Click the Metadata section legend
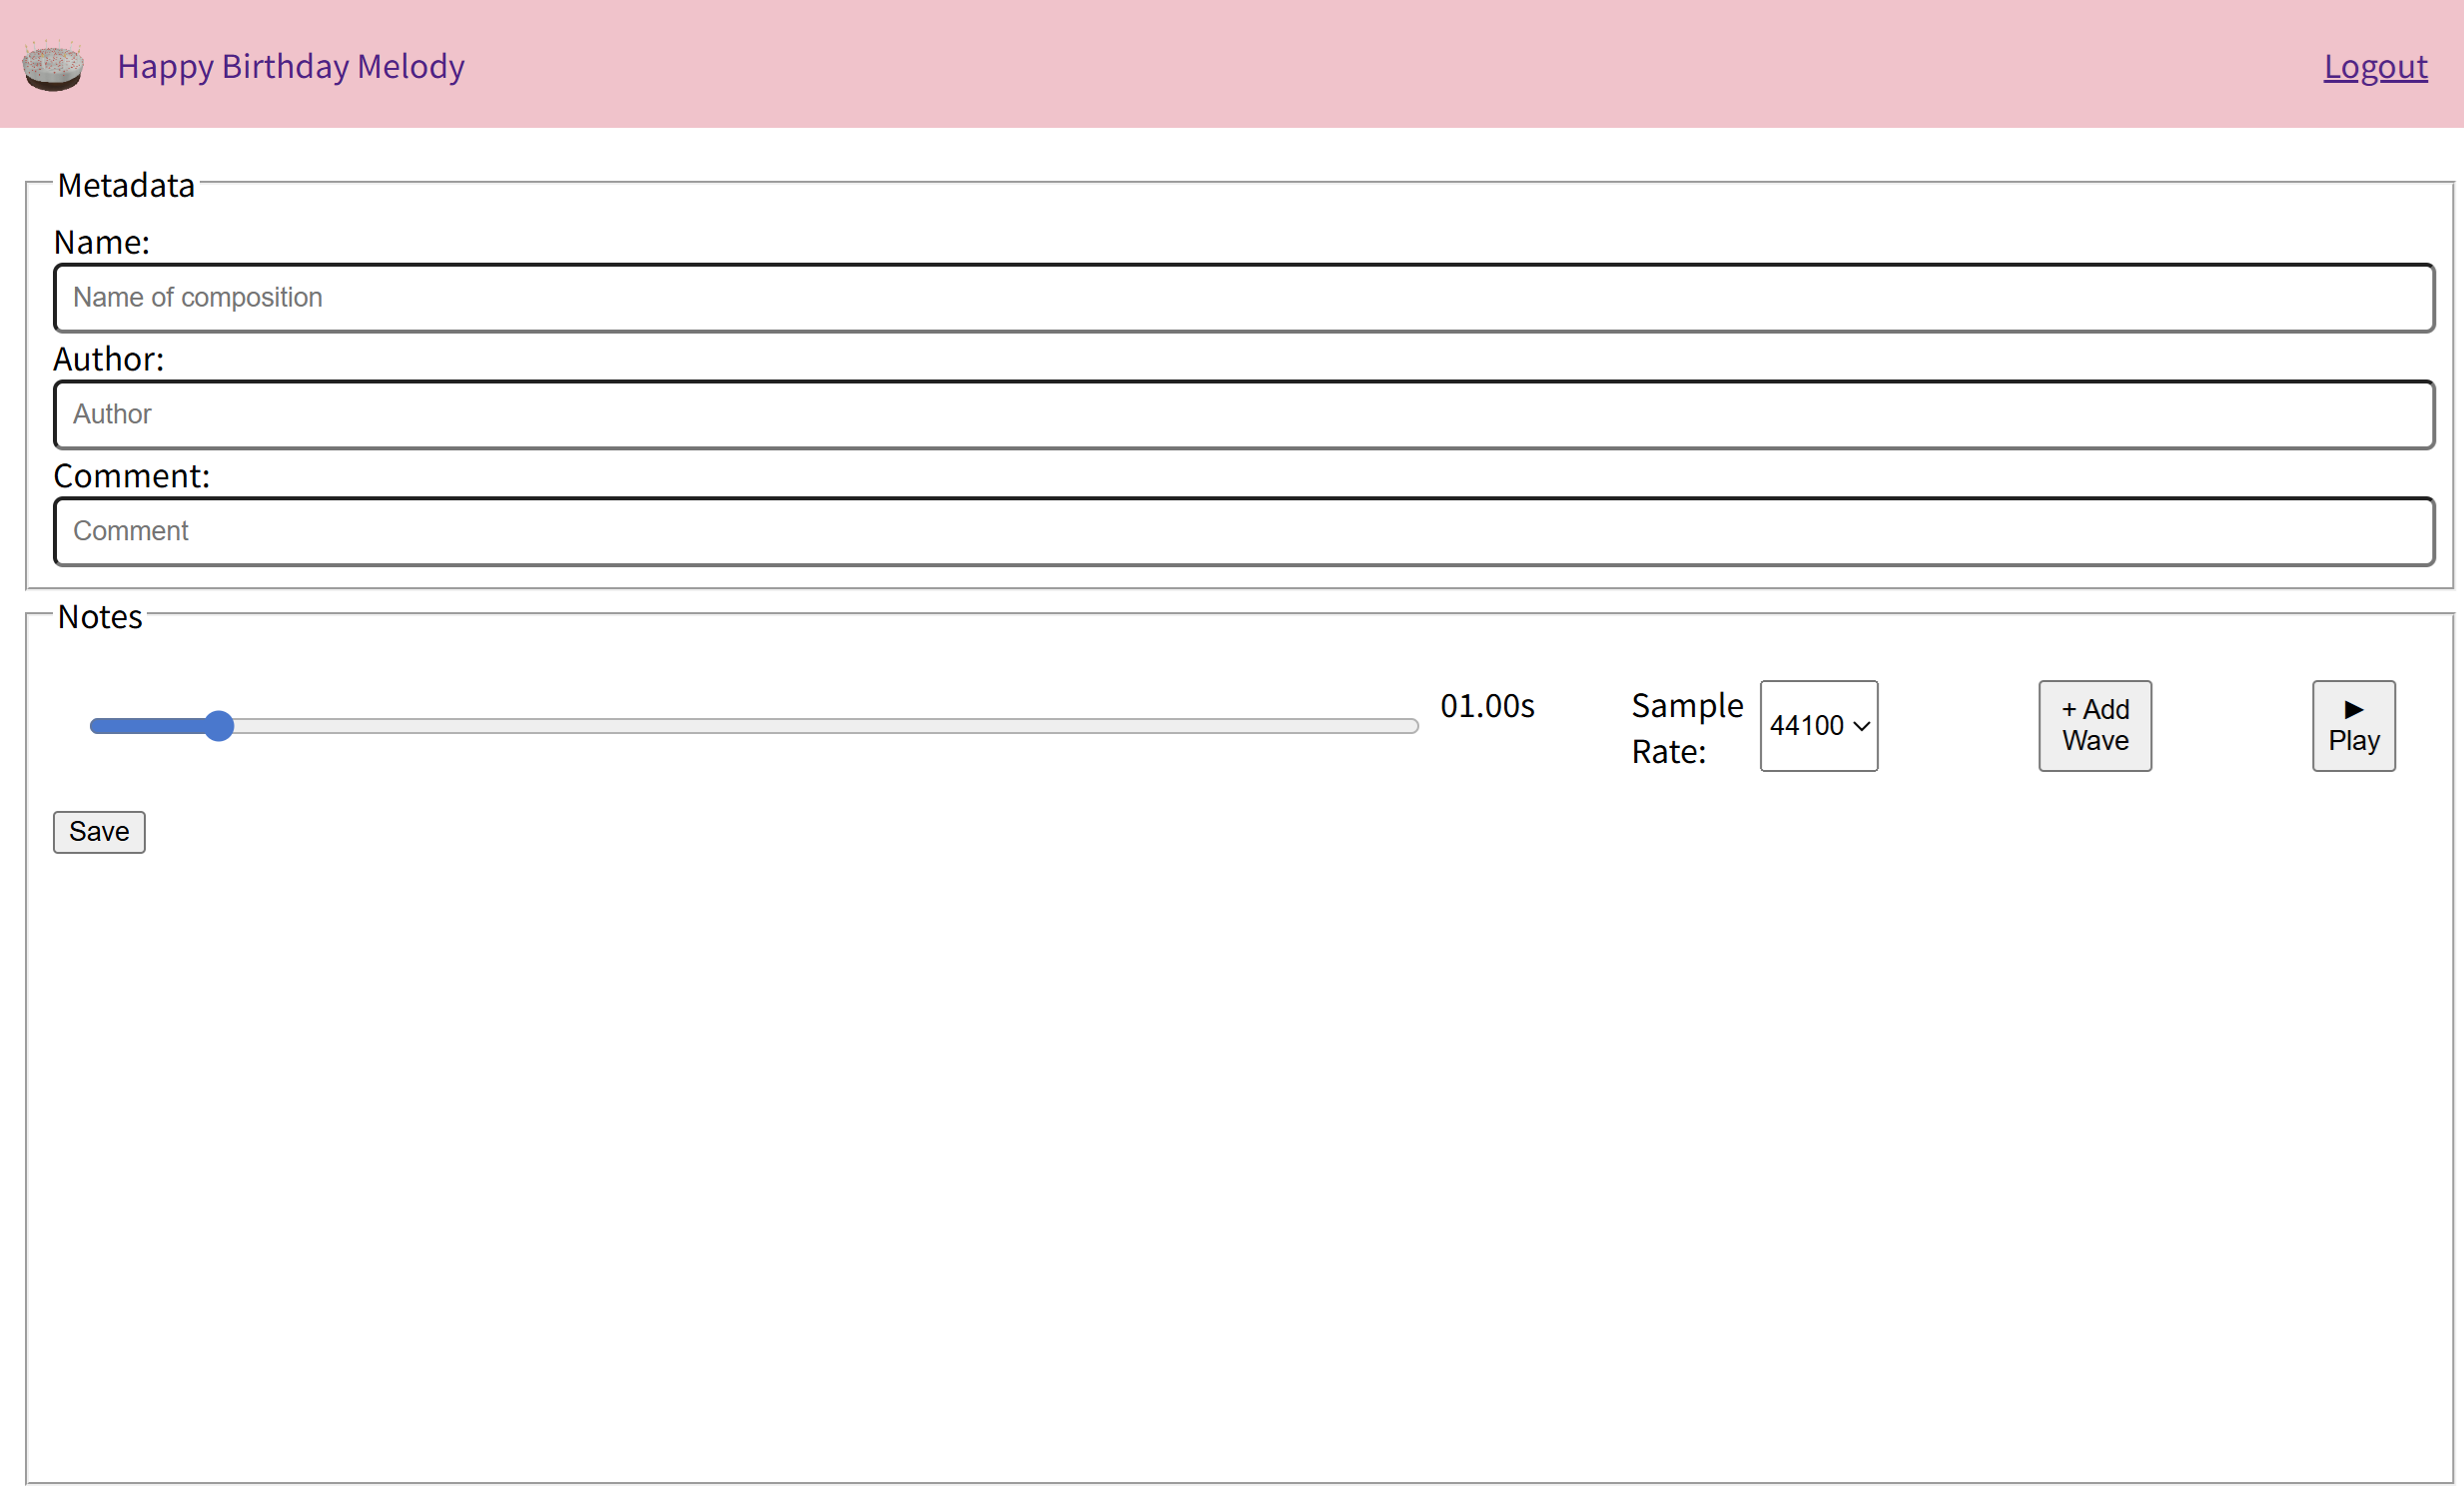The image size is (2464, 1501). 126,186
